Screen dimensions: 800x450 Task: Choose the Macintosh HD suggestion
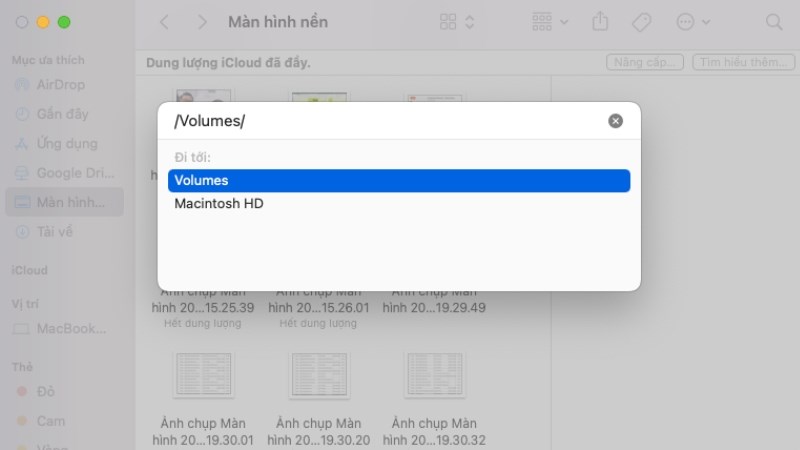tap(399, 204)
